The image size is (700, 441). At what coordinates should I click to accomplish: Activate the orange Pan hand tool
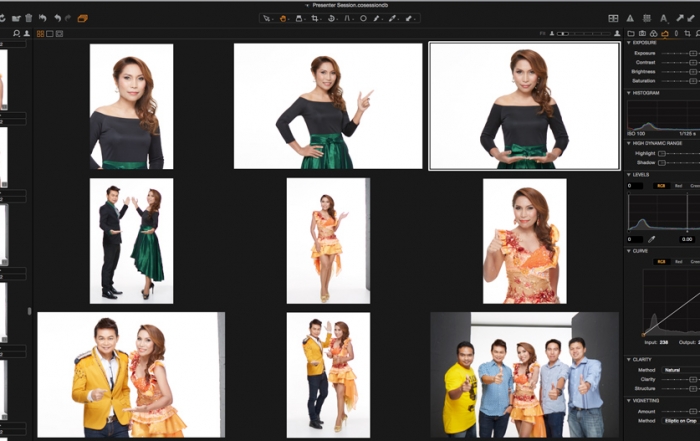click(283, 18)
